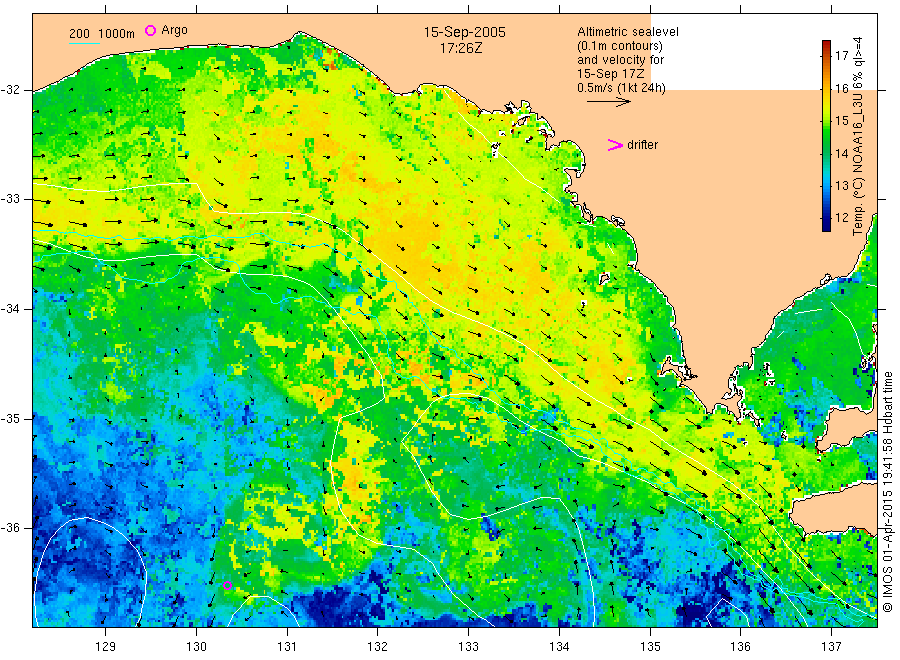Click the latitude label -33
This screenshot has height=660, width=900.
[x=10, y=199]
